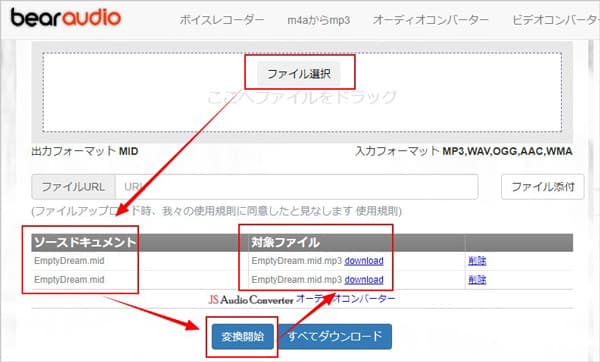Open the ビデオコンバーター navigation item
The width and height of the screenshot is (600, 362).
coord(556,20)
